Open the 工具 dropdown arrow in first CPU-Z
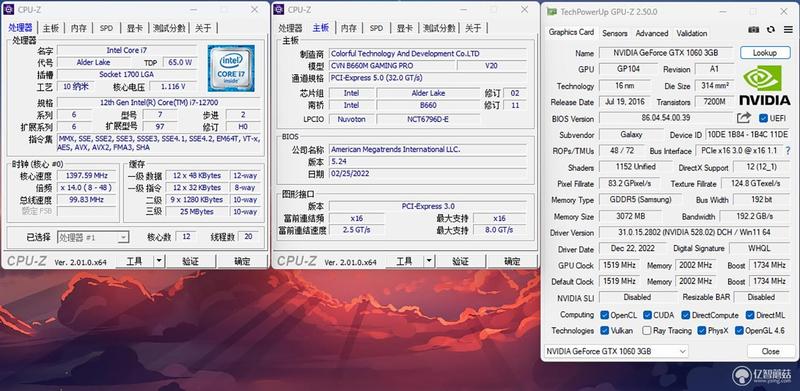The image size is (800, 391). coord(159,261)
